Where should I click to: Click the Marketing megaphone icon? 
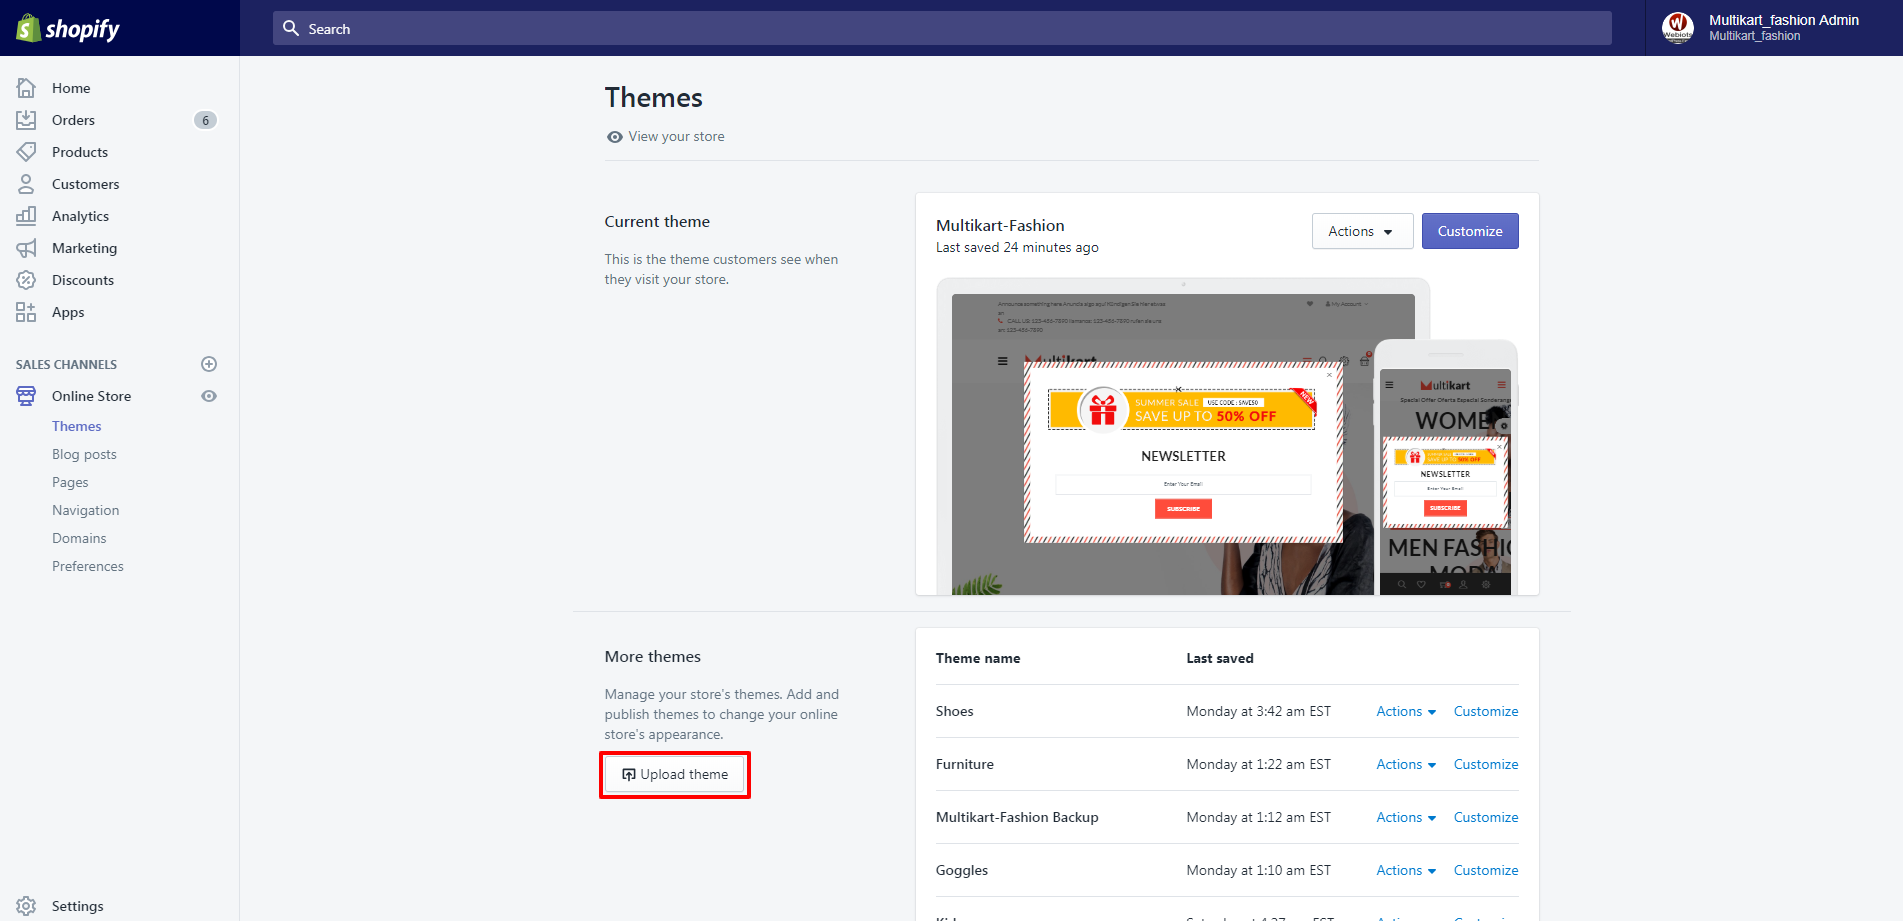click(x=26, y=248)
